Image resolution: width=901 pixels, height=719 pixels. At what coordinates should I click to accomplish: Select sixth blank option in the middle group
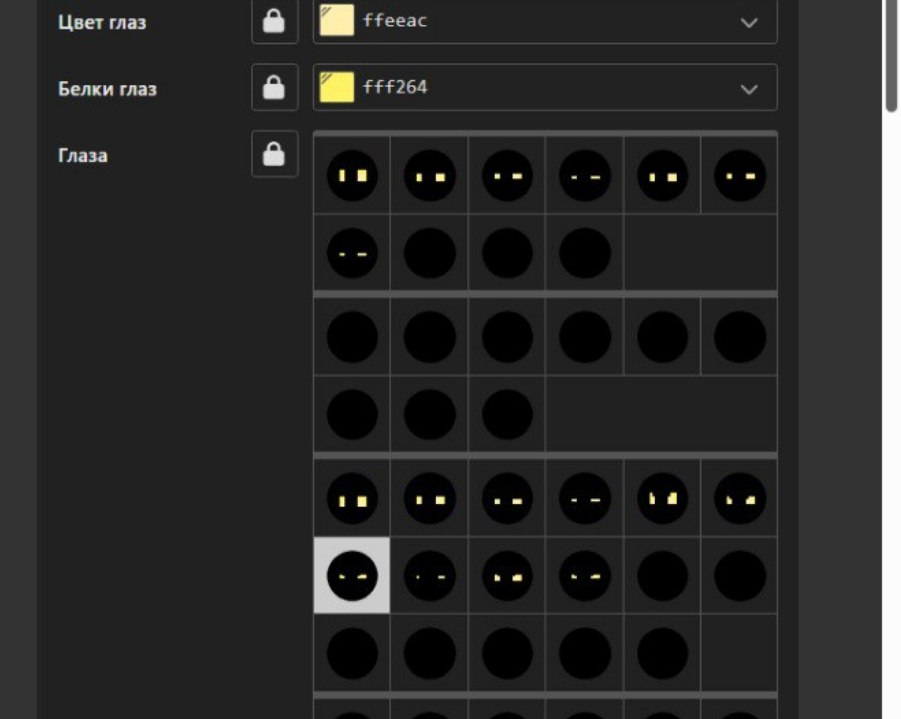coord(740,337)
